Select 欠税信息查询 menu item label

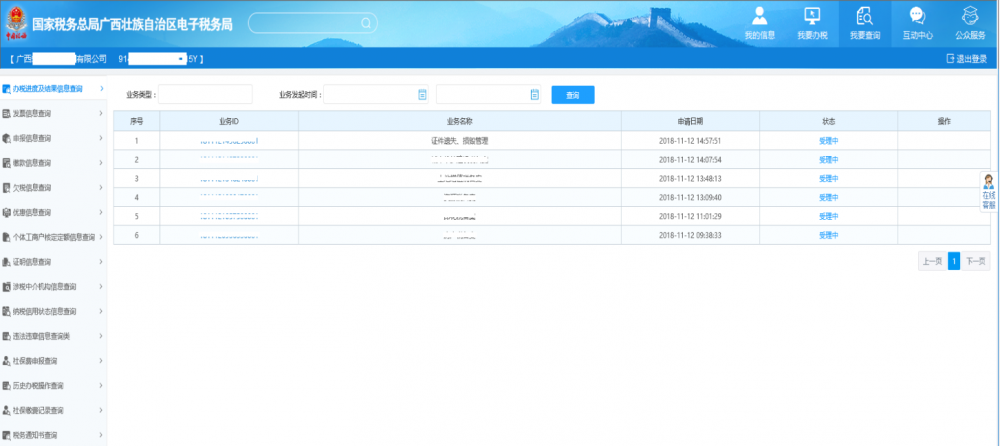pos(32,188)
